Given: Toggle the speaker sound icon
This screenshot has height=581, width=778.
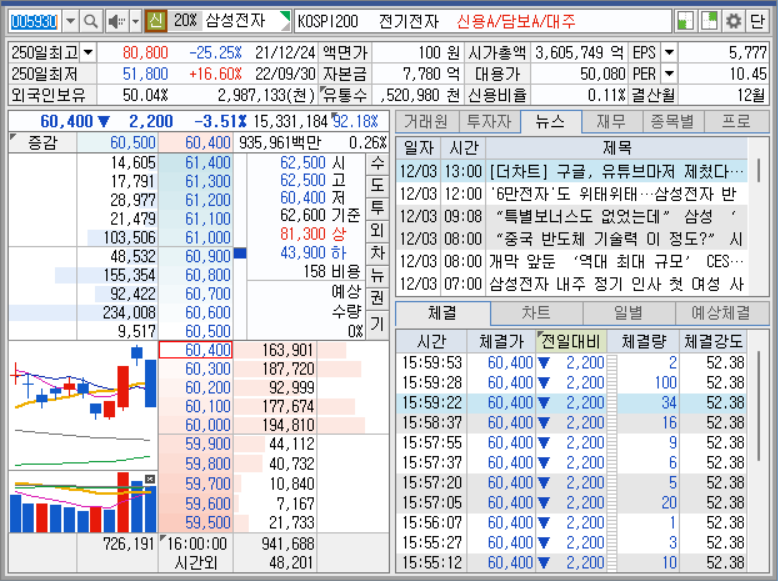Looking at the screenshot, I should click(x=117, y=21).
